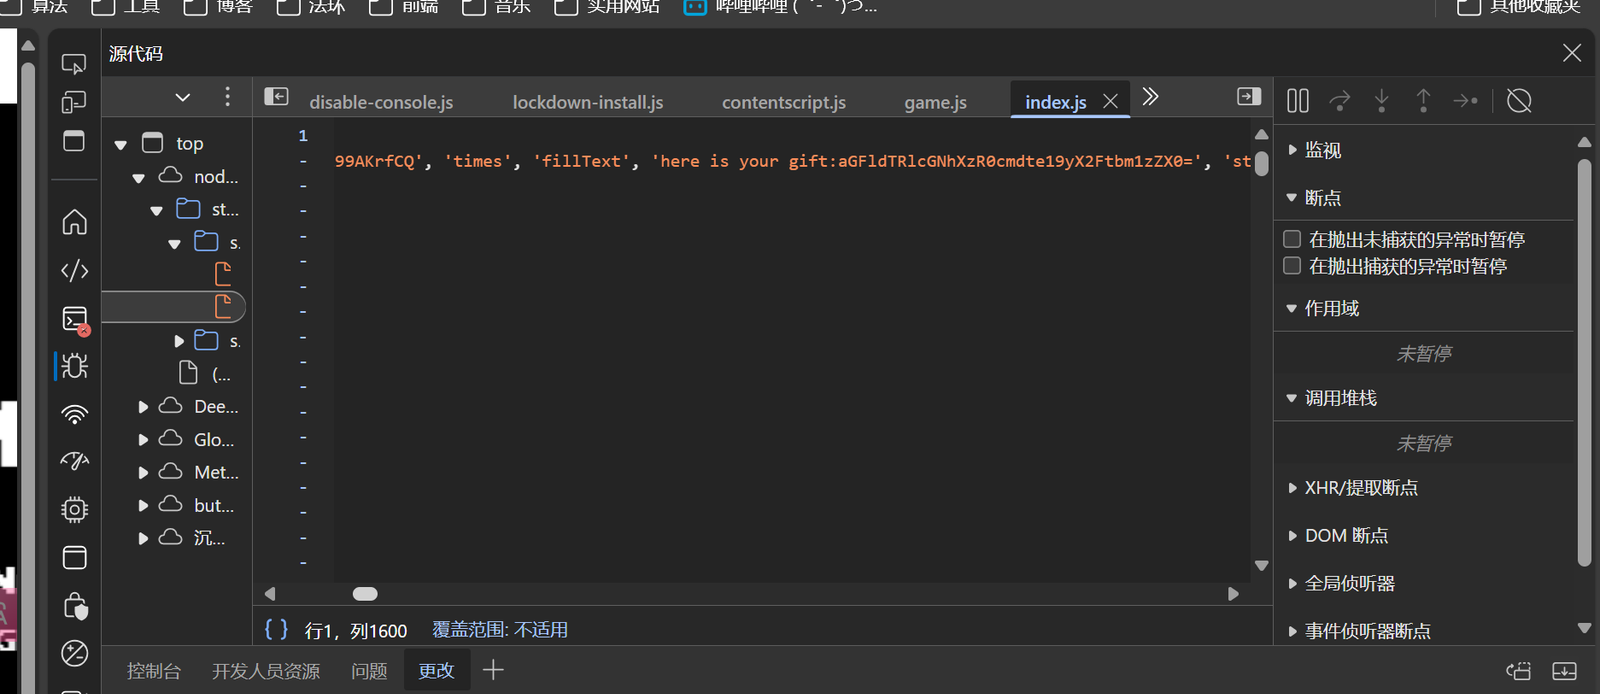Switch to the game.js tab

(936, 102)
